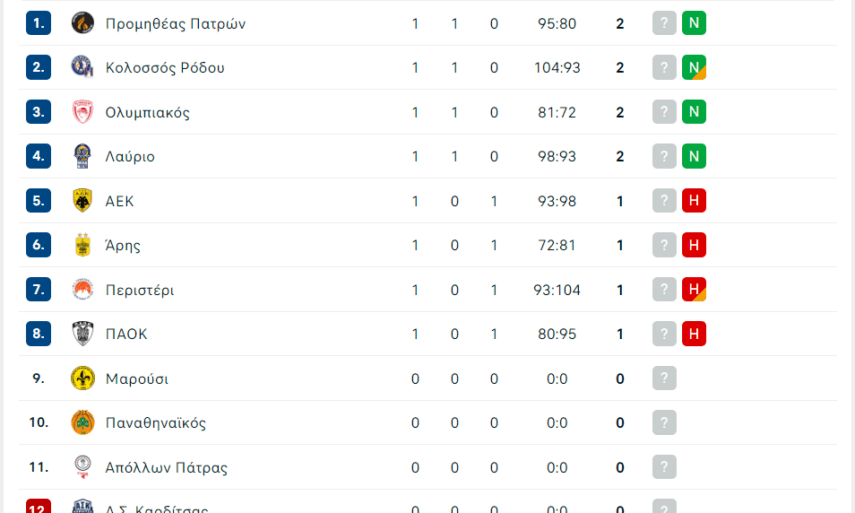Click the Λαύριο team logo
The image size is (855, 513).
pos(83,156)
